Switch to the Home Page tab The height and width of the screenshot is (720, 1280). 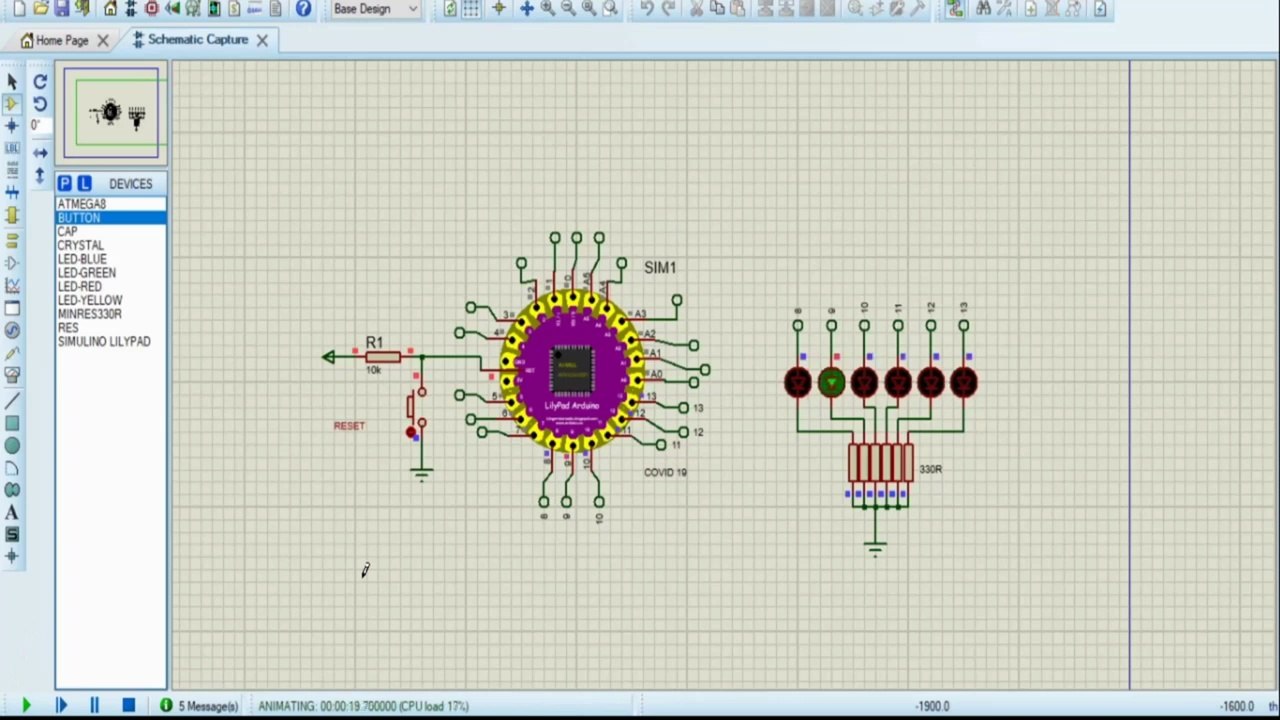(x=62, y=40)
